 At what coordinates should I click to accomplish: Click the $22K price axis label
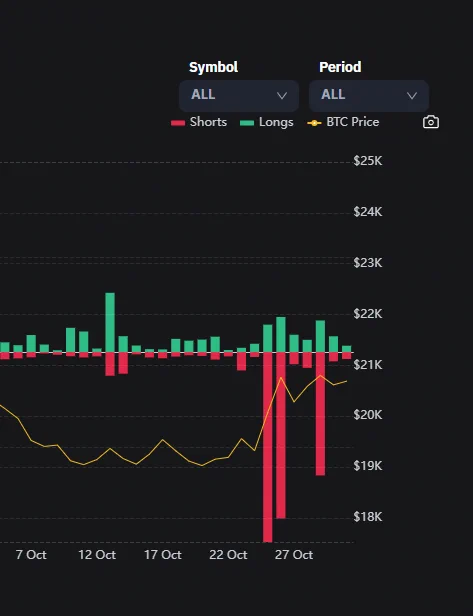[x=368, y=314]
